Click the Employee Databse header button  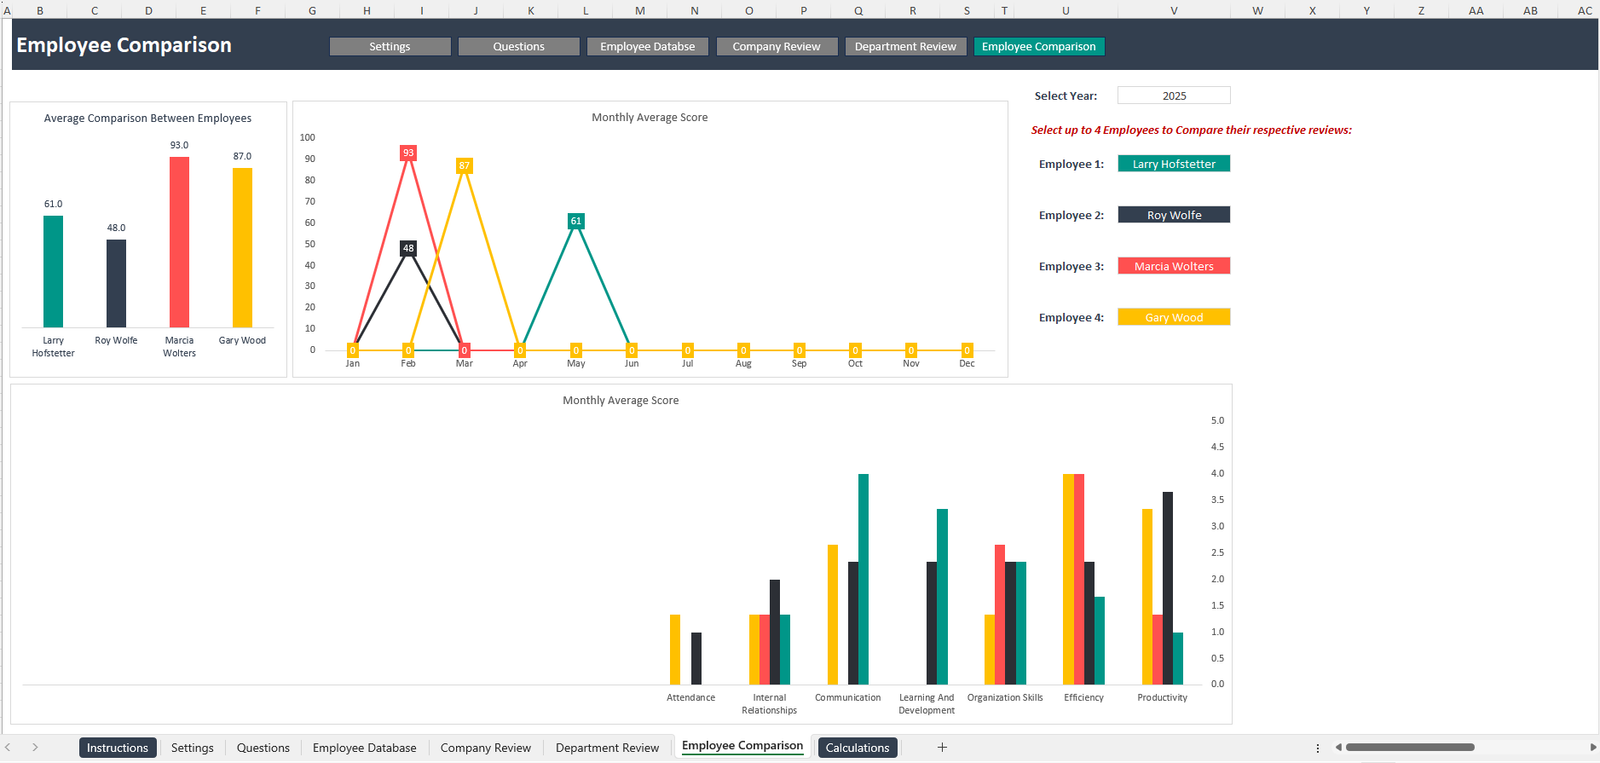(x=647, y=47)
